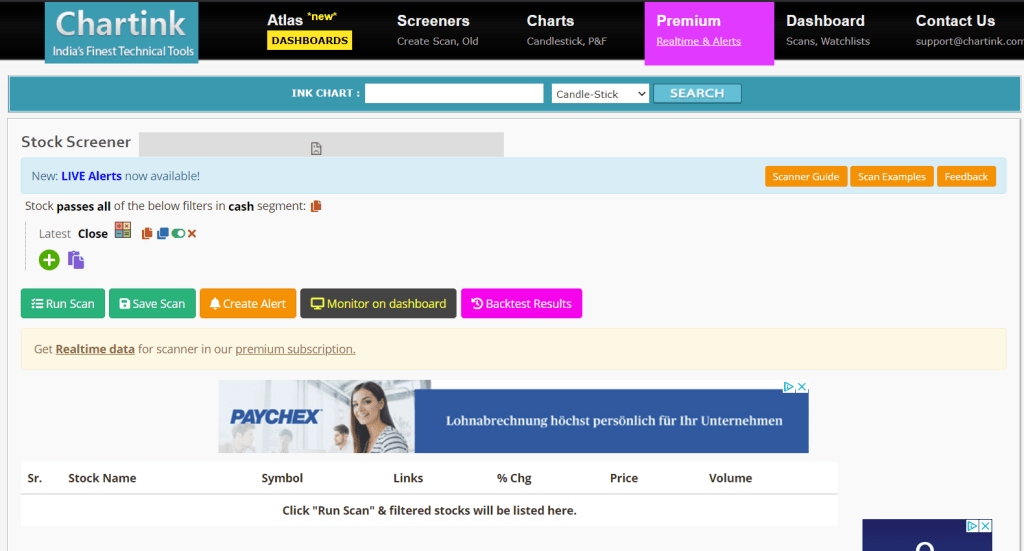Change the 'passes all' filter condition
The image size is (1024, 551).
tap(83, 206)
